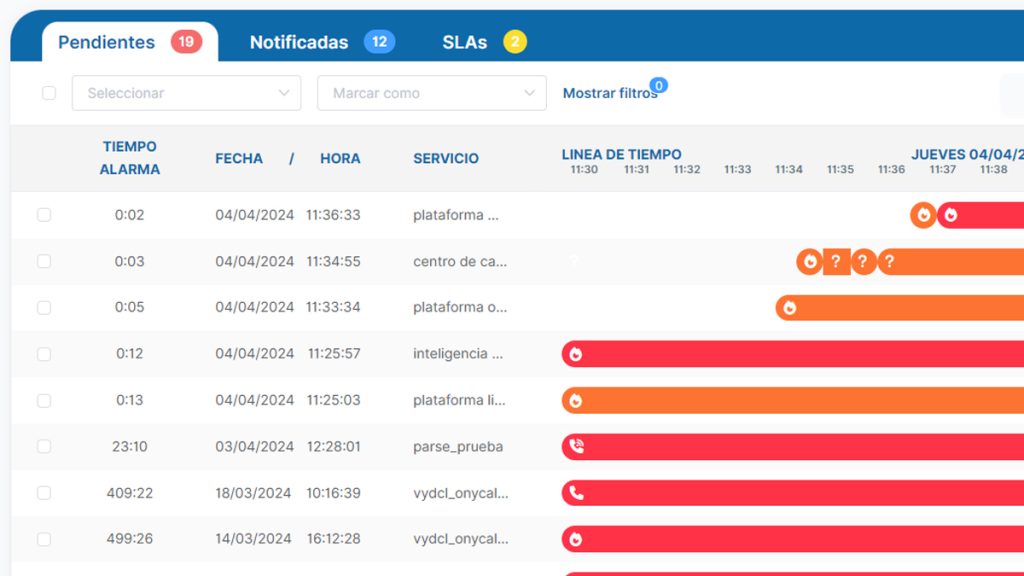Click the fire icon in the plataforma li... row
1024x576 pixels.
coord(575,400)
